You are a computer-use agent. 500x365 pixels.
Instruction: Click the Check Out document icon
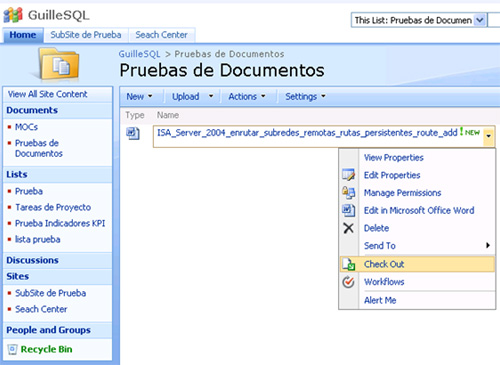pyautogui.click(x=349, y=264)
